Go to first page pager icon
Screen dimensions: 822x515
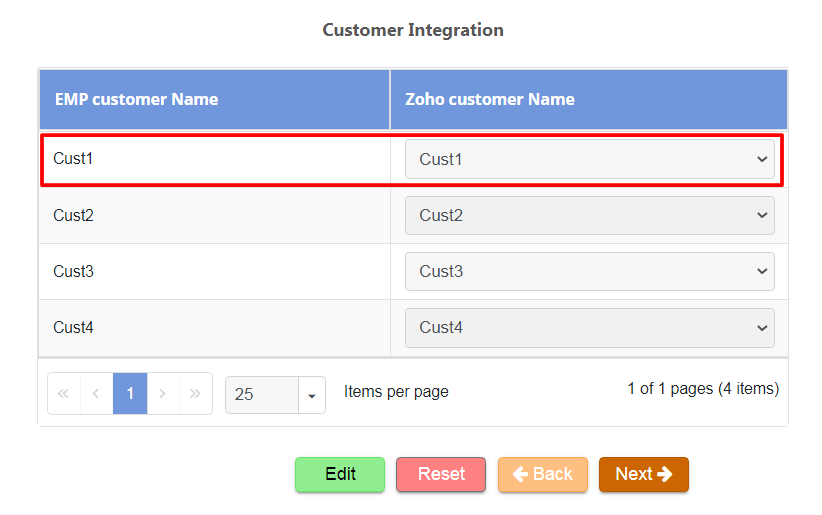tap(64, 394)
